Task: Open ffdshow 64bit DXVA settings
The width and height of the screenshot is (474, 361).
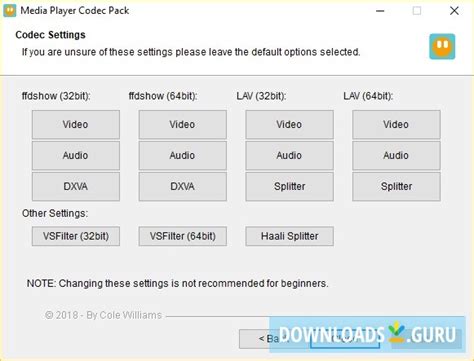Action: (183, 186)
